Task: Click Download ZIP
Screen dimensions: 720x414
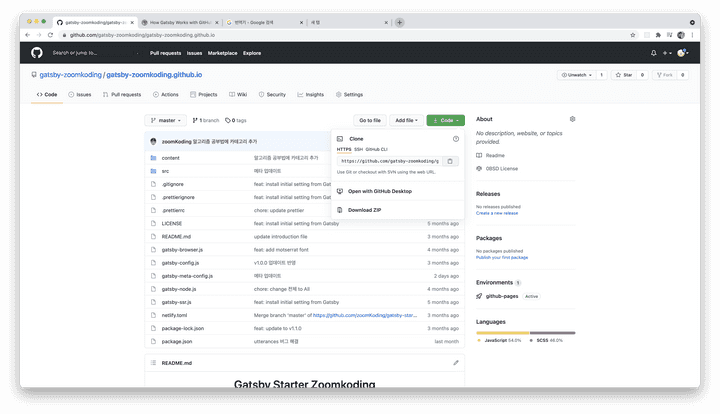Action: click(365, 210)
